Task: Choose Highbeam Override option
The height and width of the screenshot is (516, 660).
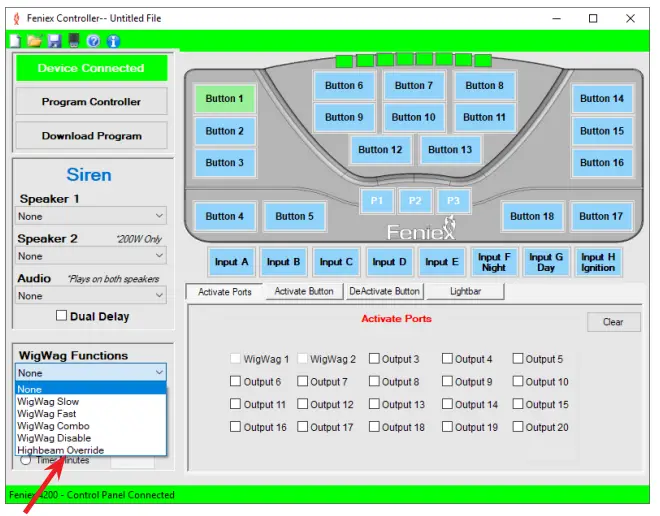Action: pyautogui.click(x=91, y=450)
